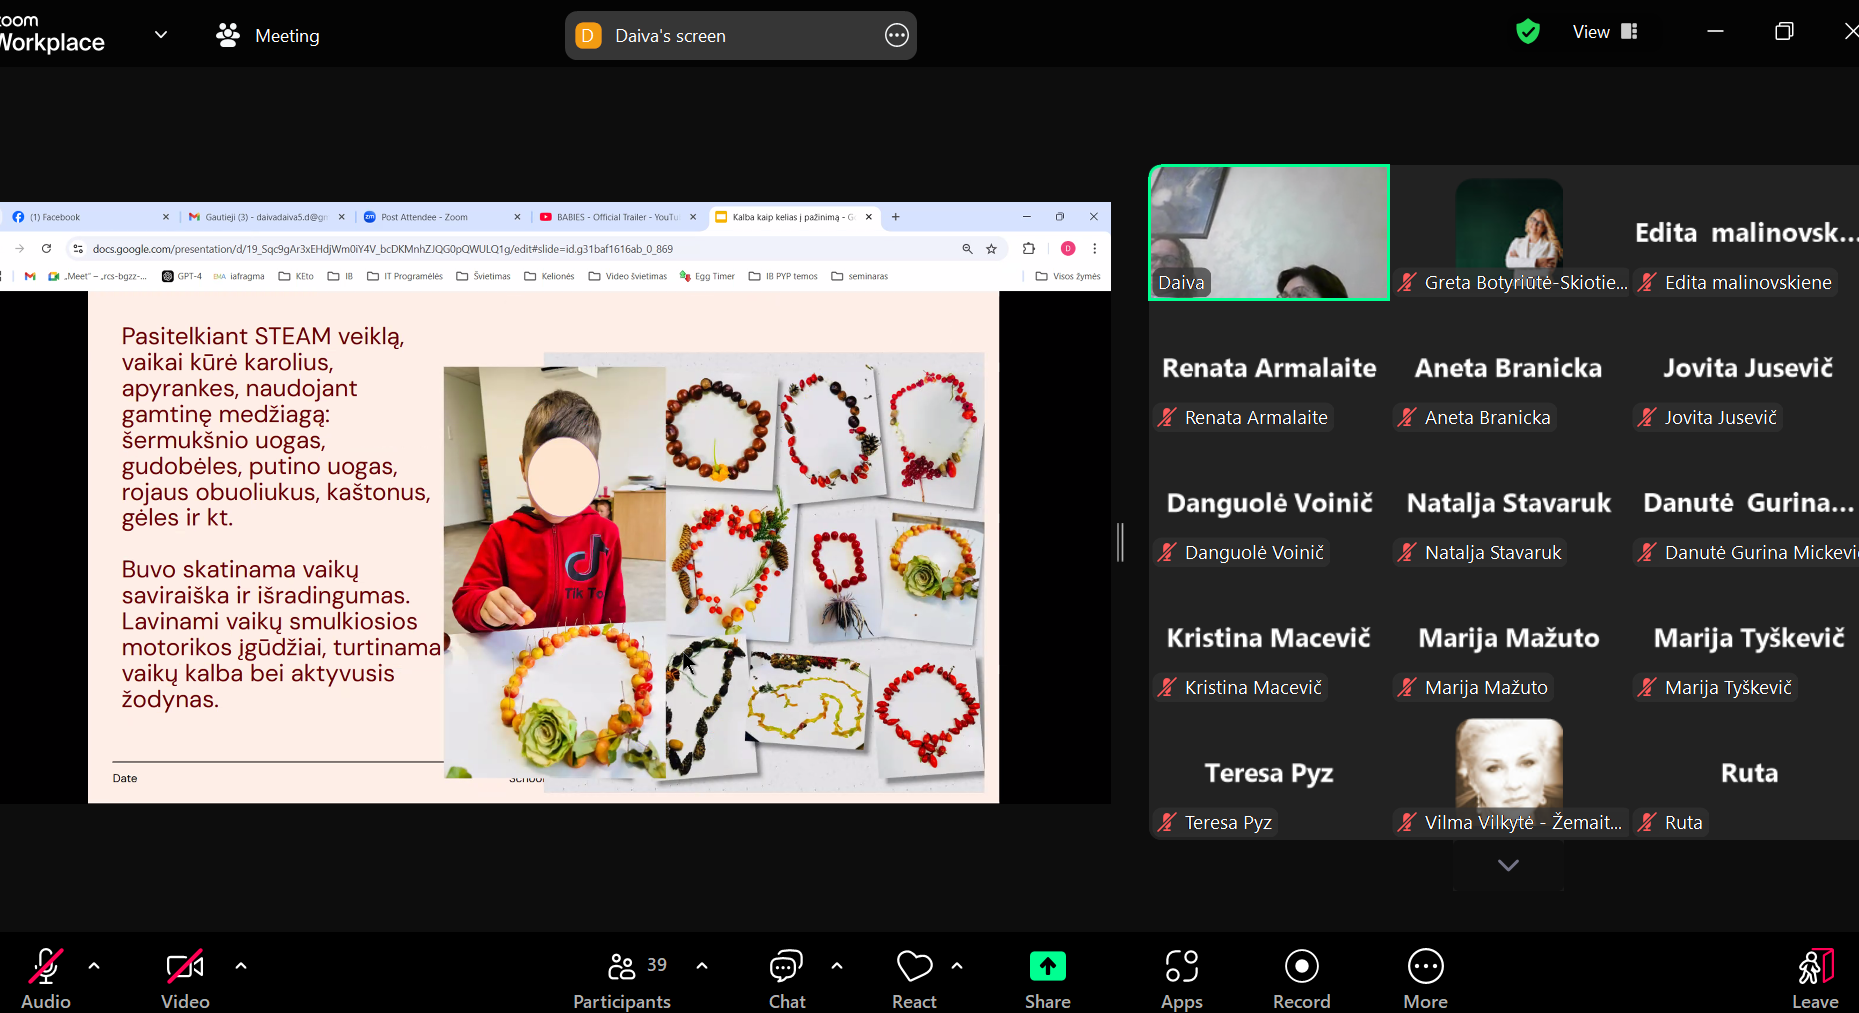Open the View layout menu
Image resolution: width=1859 pixels, height=1013 pixels.
coord(1604,32)
